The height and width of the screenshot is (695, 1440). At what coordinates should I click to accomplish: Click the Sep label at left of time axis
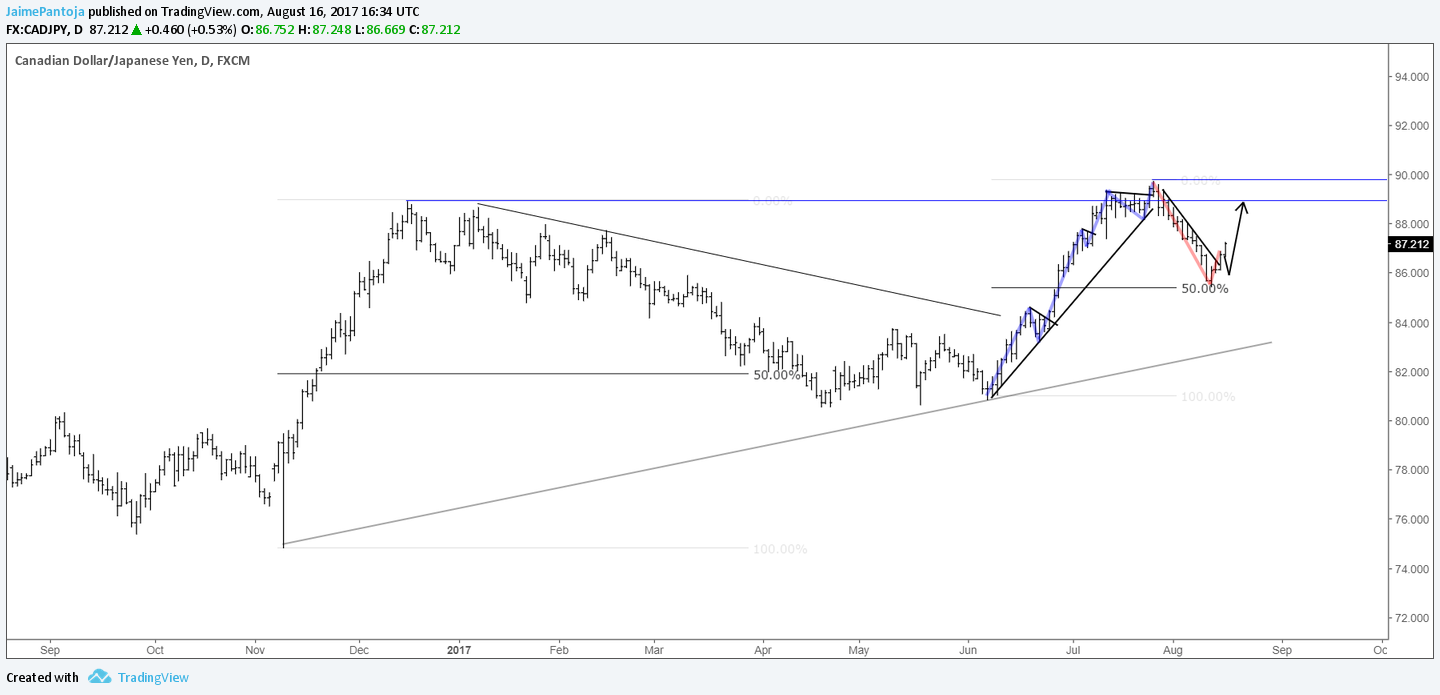[x=52, y=649]
